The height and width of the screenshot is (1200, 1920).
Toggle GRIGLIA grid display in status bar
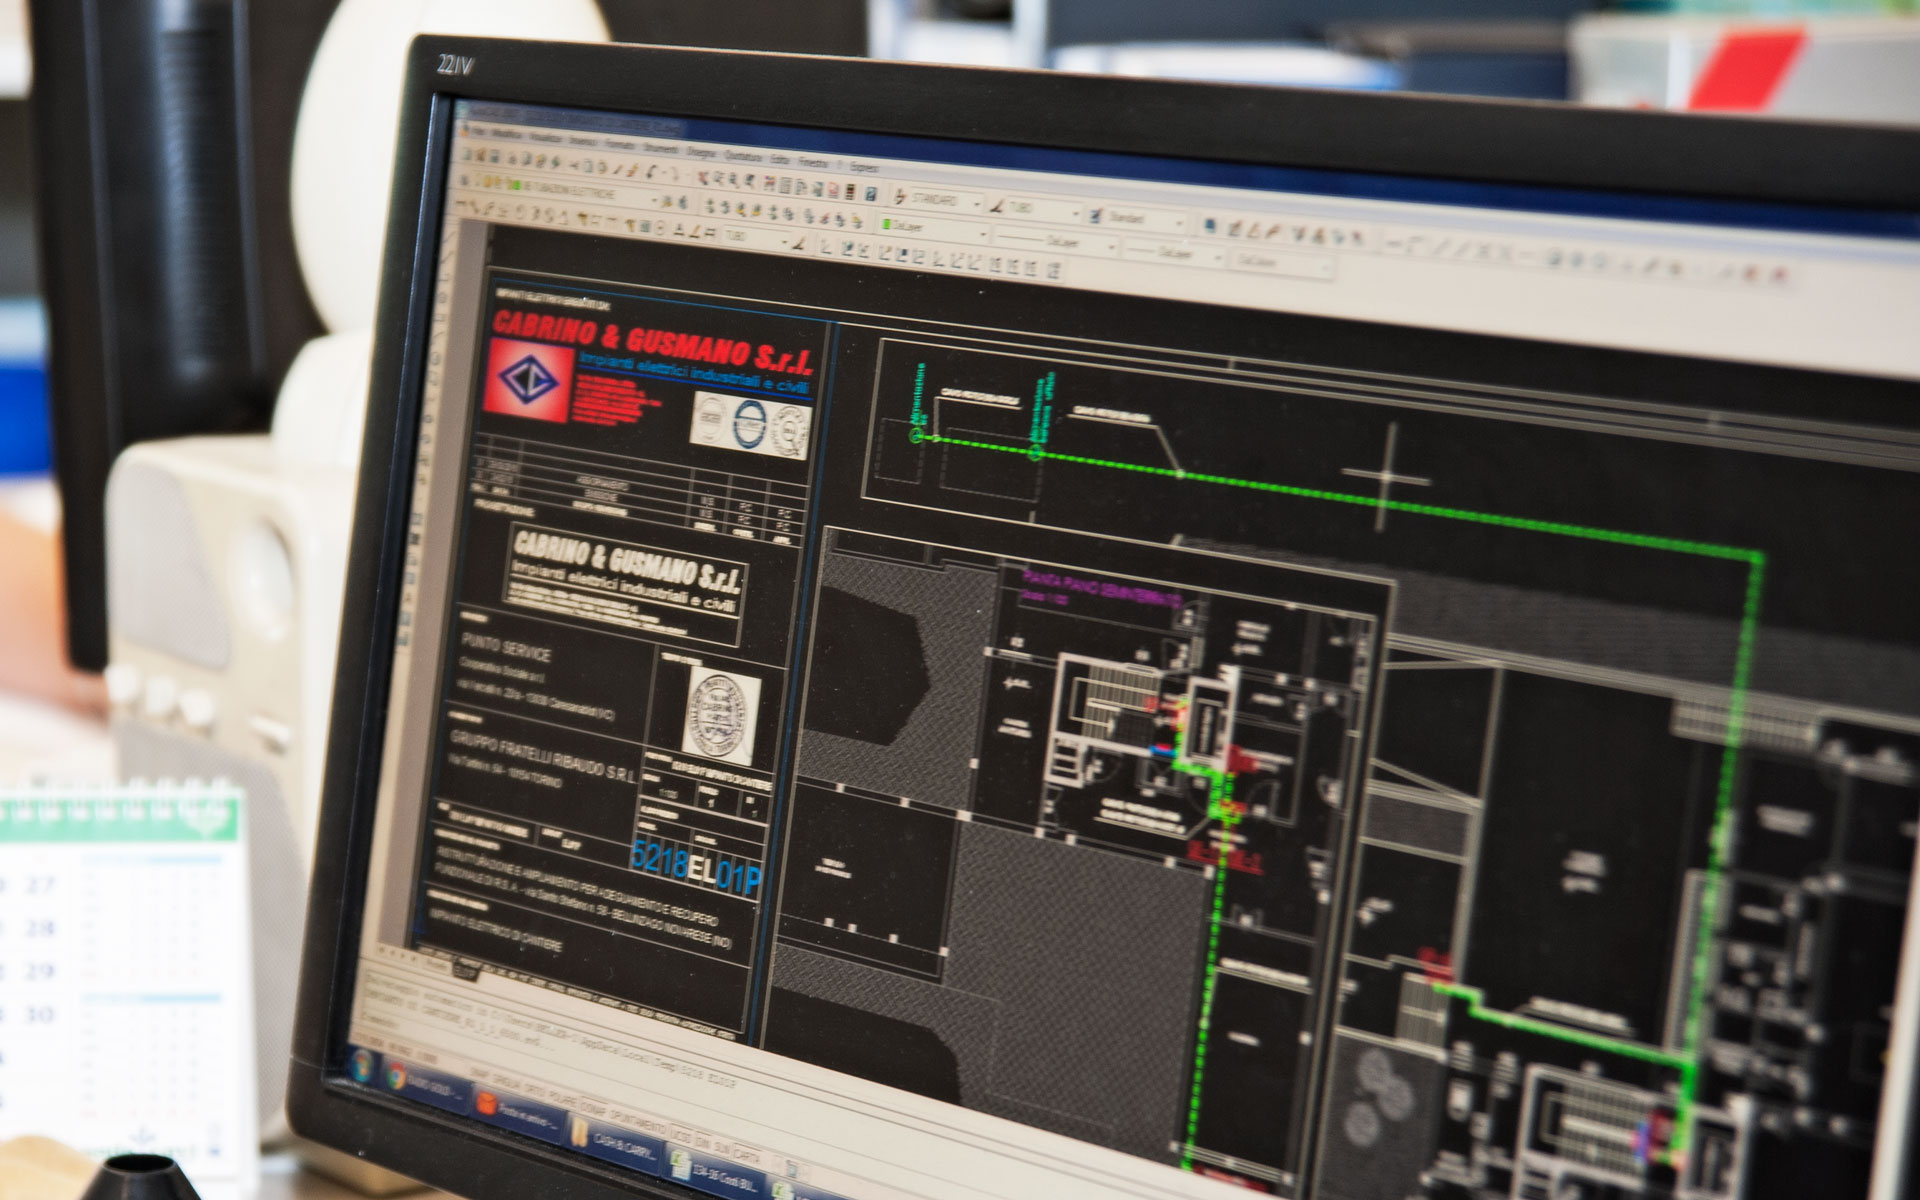pyautogui.click(x=507, y=1083)
